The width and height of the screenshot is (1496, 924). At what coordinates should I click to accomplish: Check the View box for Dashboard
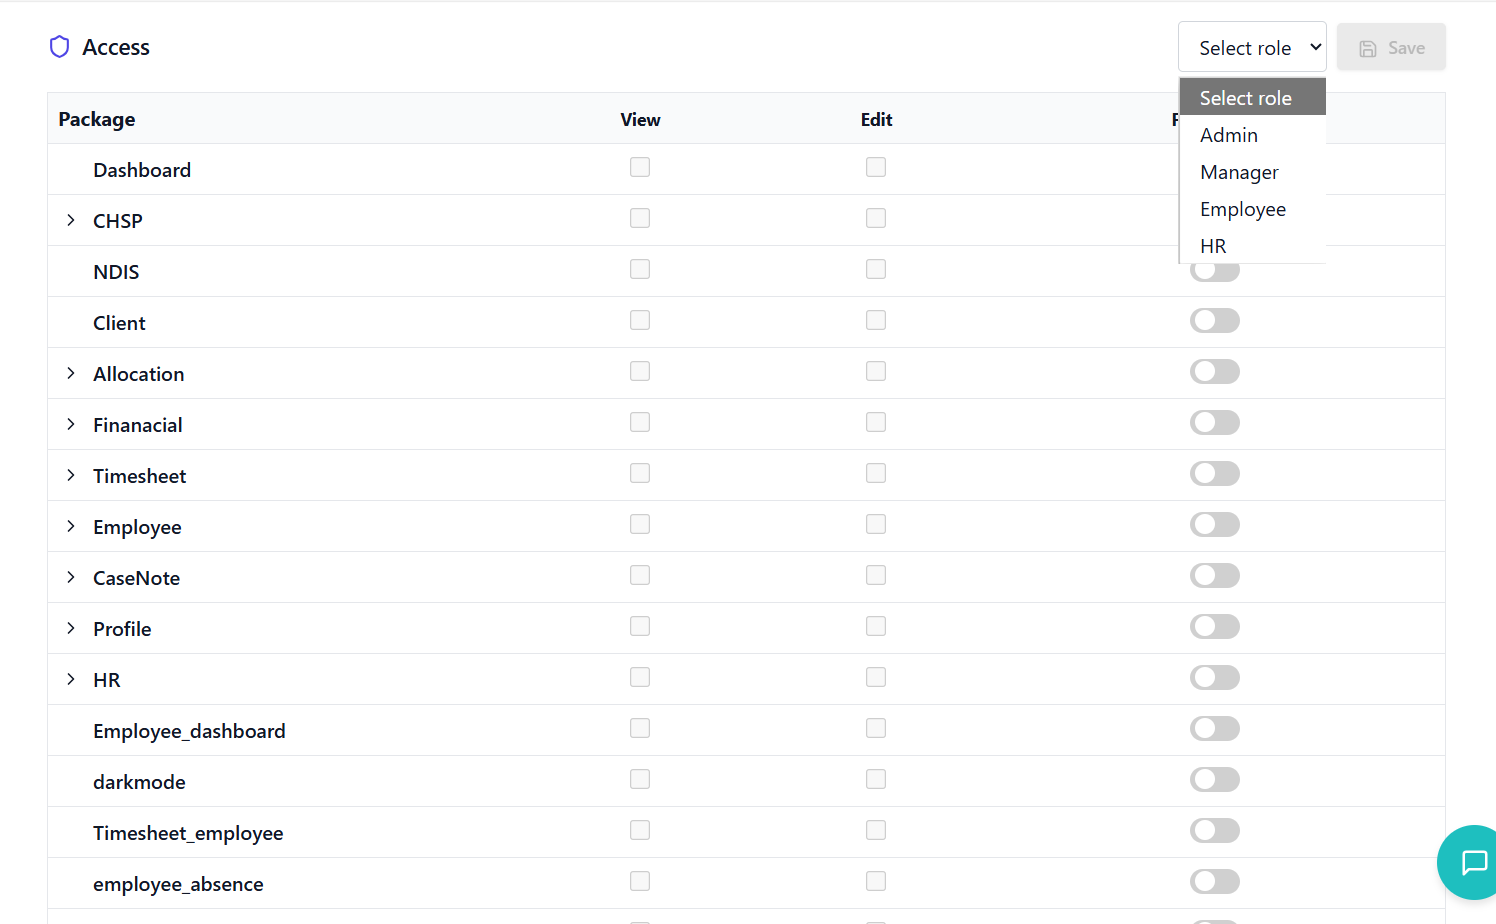[x=640, y=167]
